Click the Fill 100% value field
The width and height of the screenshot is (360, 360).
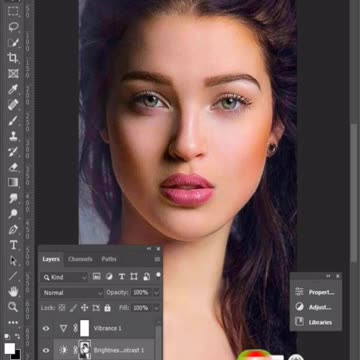(x=141, y=308)
